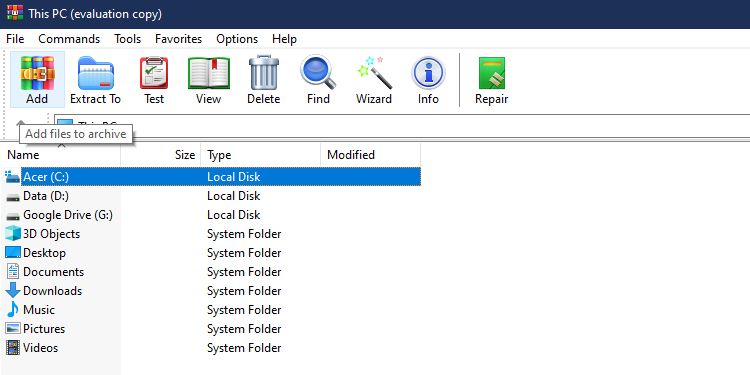Click the Documents folder icon
Image resolution: width=750 pixels, height=375 pixels.
pyautogui.click(x=13, y=272)
